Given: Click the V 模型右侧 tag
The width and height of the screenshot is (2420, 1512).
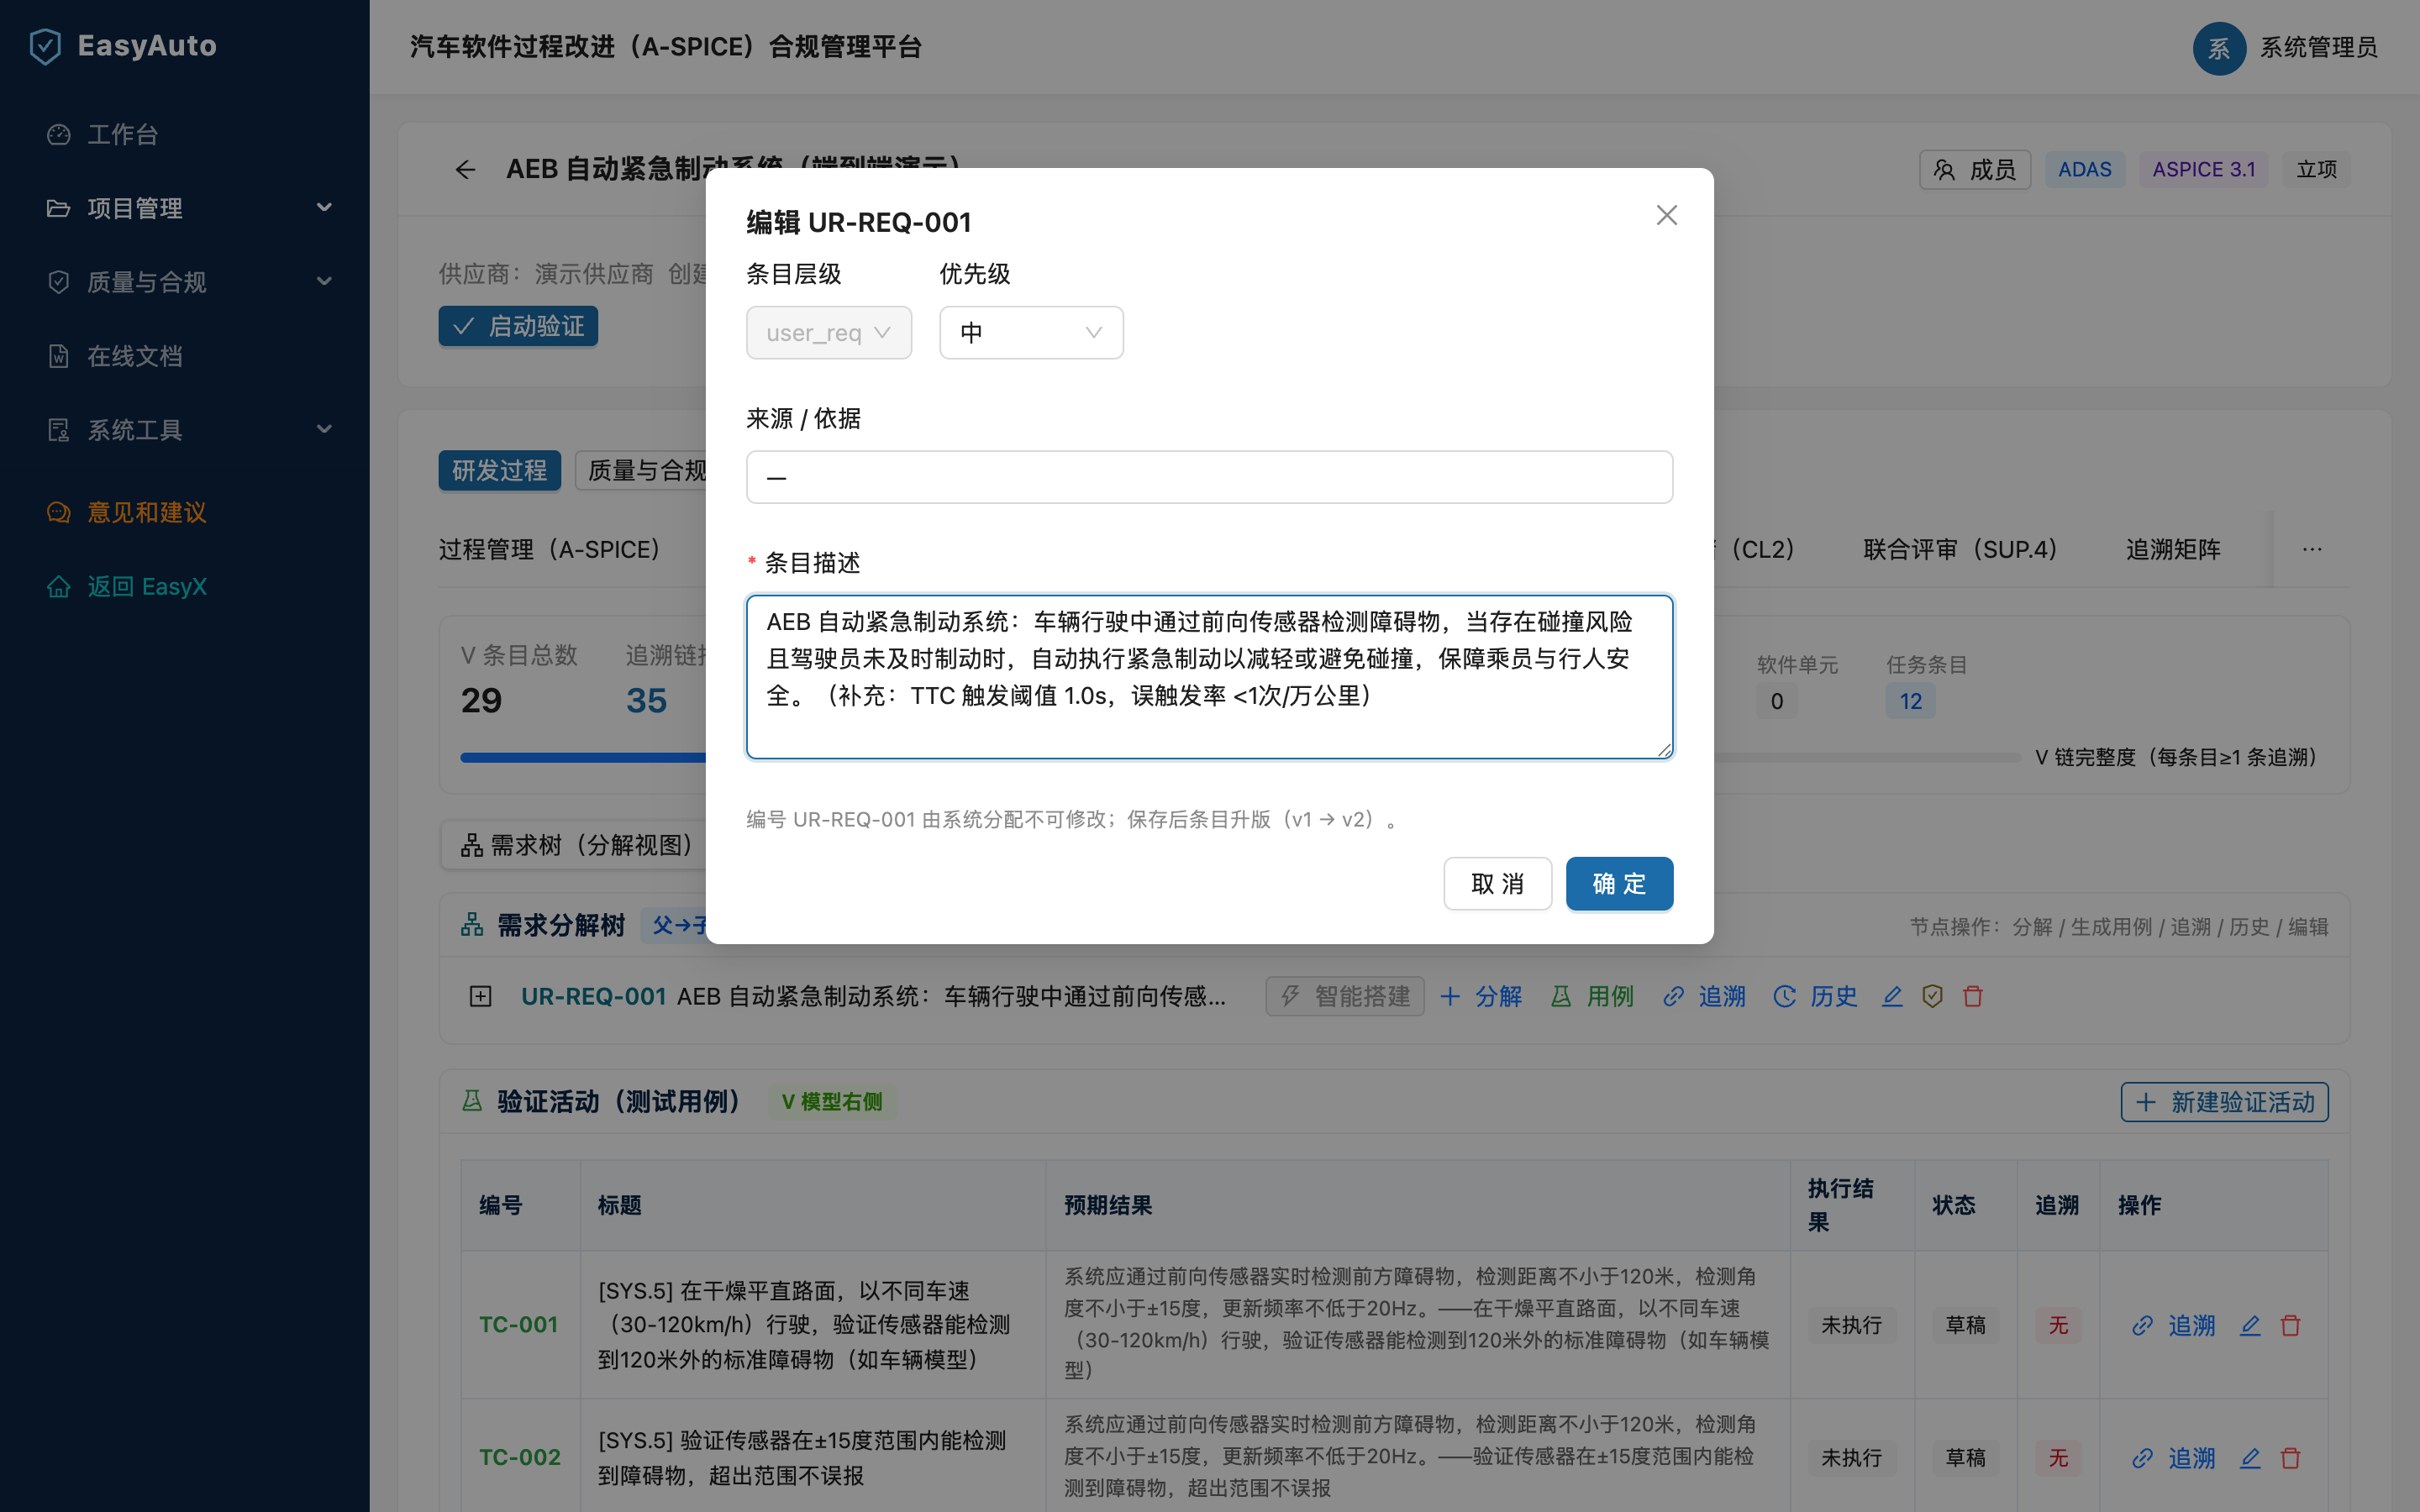Looking at the screenshot, I should pos(832,1102).
